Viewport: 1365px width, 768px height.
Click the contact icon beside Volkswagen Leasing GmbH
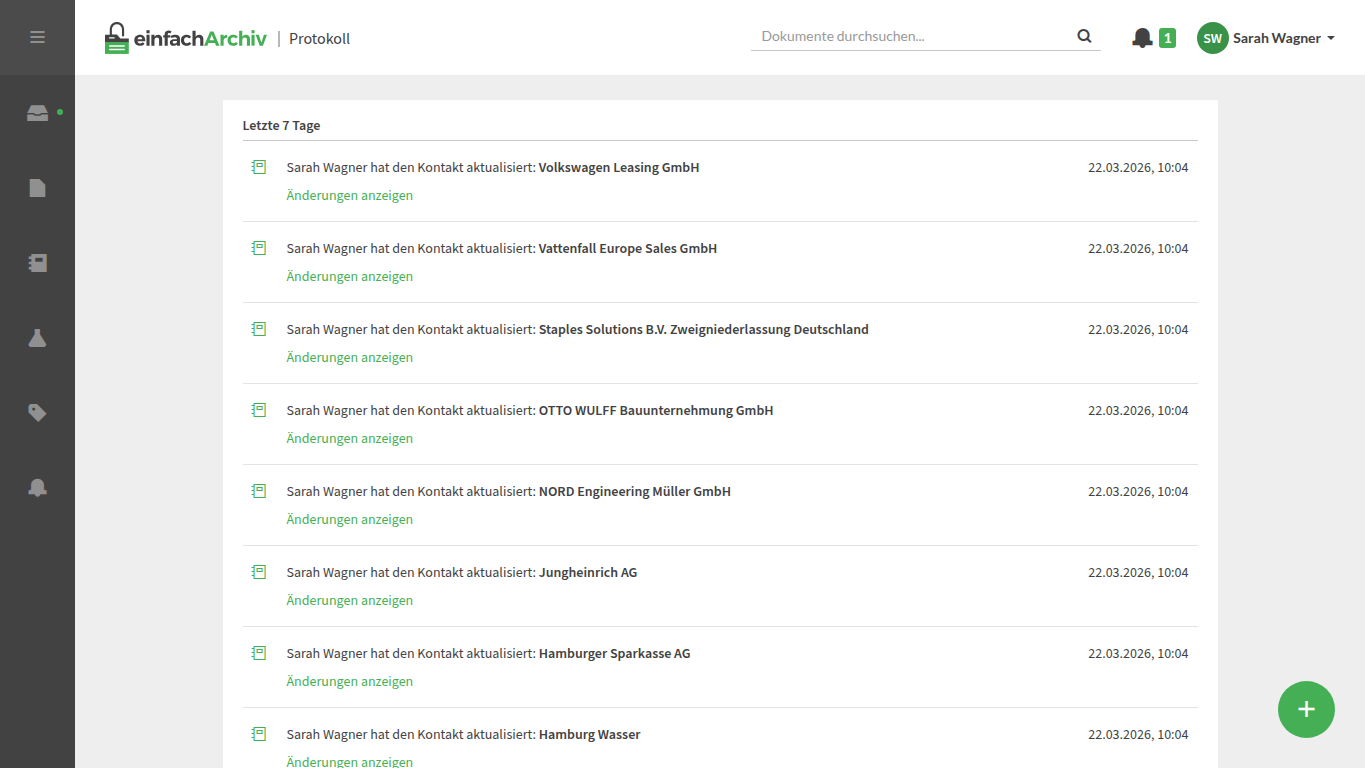point(259,167)
